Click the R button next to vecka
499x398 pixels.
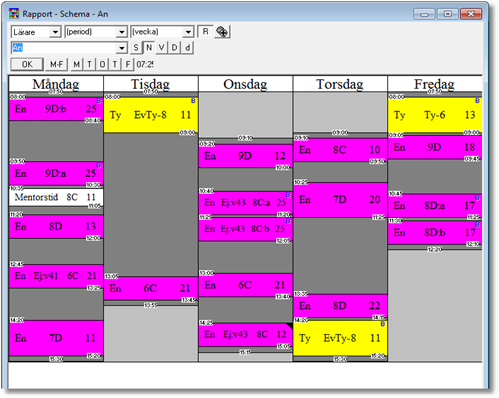205,32
